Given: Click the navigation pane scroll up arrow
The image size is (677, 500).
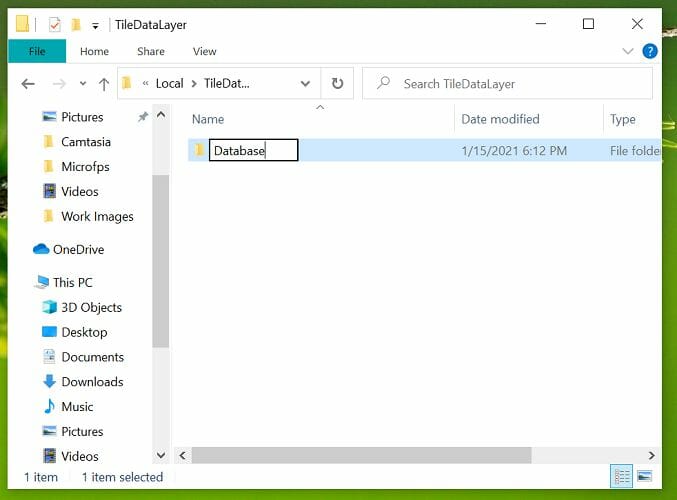Looking at the screenshot, I should pos(161,115).
